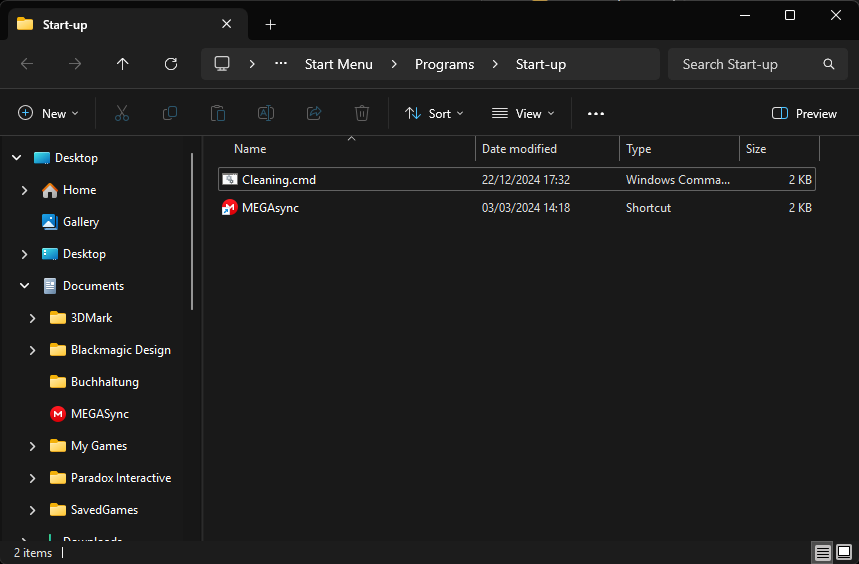Click the Delete trash bin icon
Image resolution: width=859 pixels, height=564 pixels.
tap(362, 114)
